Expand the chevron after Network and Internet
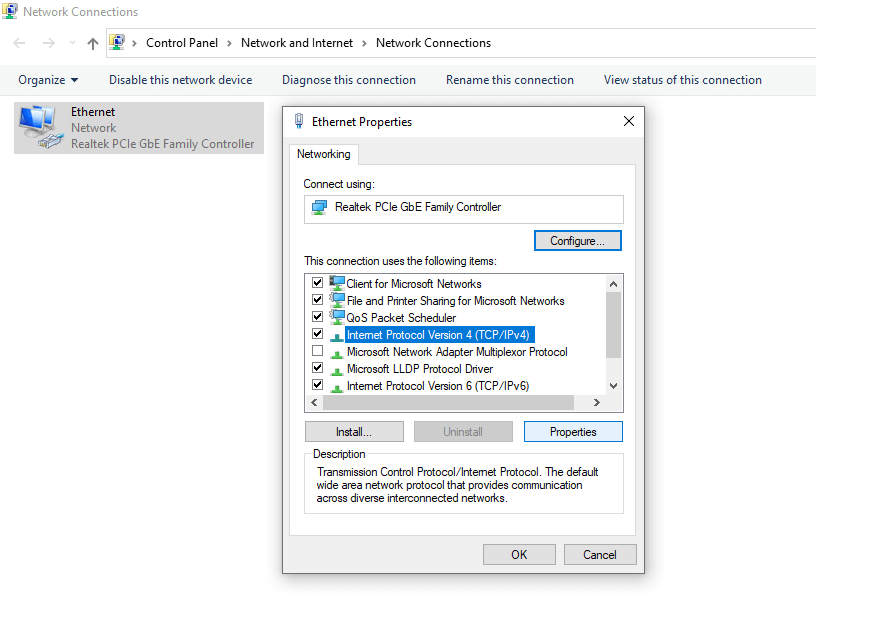 [364, 43]
